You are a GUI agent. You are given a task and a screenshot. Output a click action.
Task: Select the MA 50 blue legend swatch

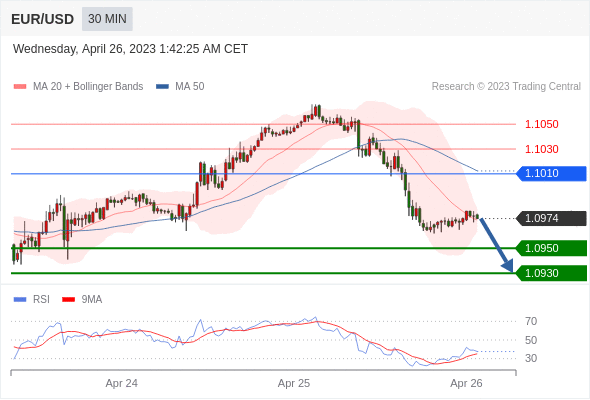point(162,87)
